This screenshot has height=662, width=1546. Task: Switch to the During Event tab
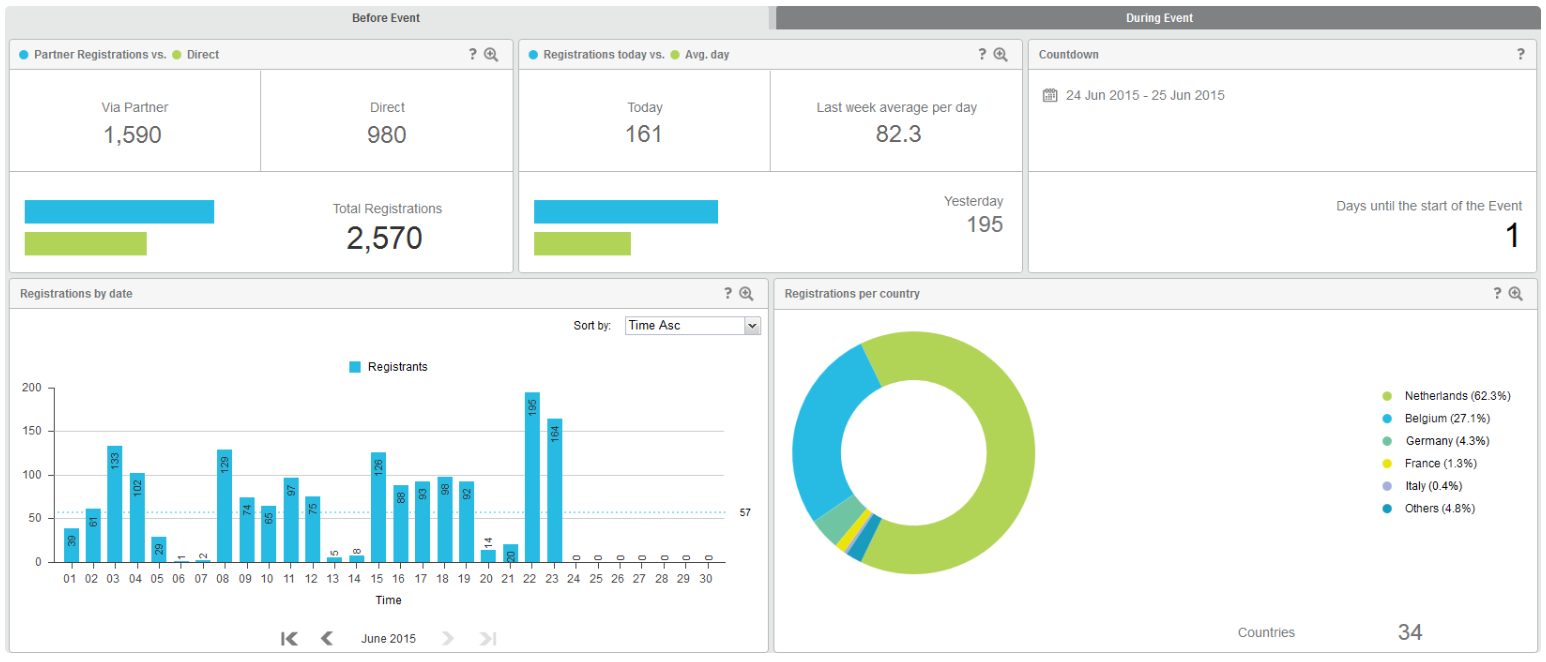coord(1158,18)
